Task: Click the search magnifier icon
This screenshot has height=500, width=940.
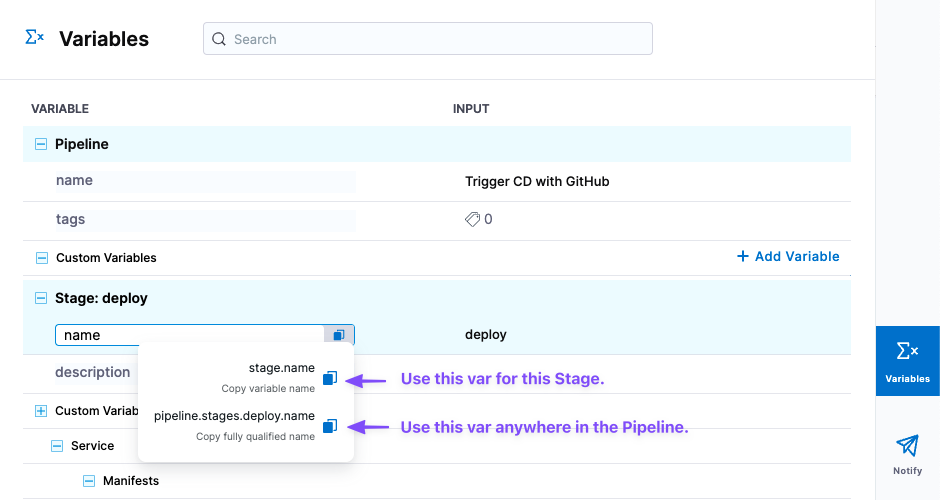Action: [x=219, y=39]
